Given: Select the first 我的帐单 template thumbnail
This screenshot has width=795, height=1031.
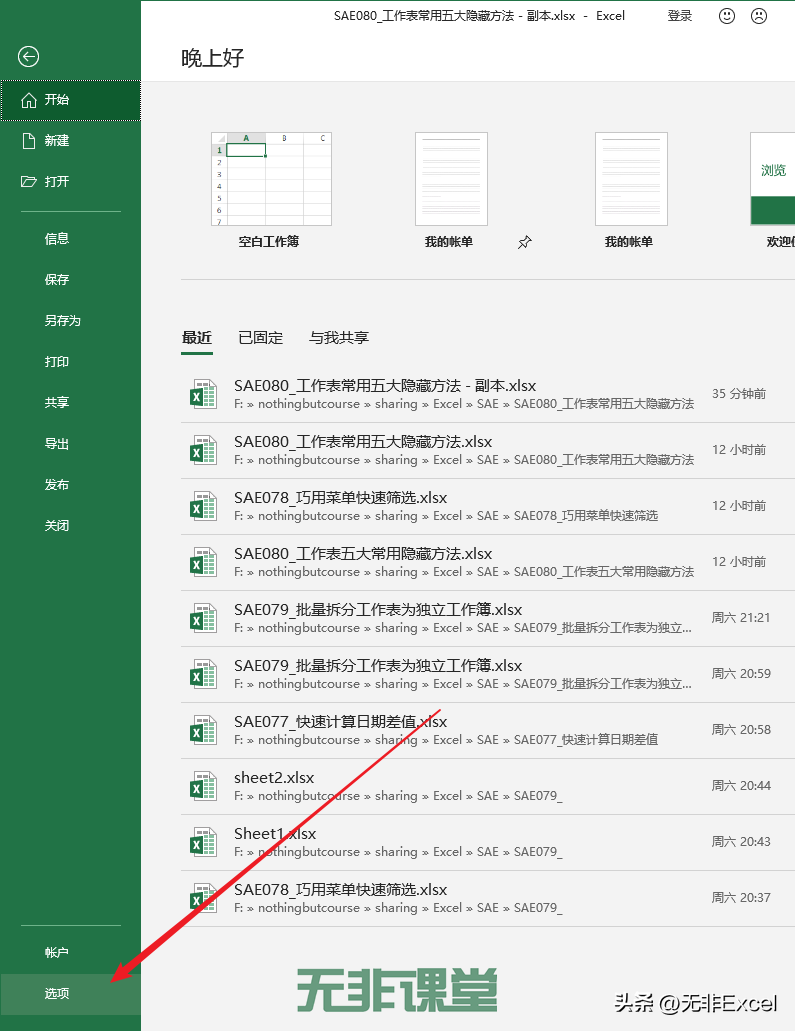Looking at the screenshot, I should (x=451, y=179).
